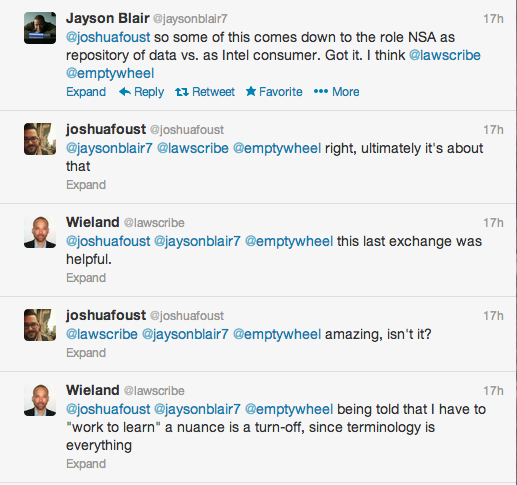
Task: Click Wieland's avatar on the 'work to learn' tweet
Action: (40, 400)
